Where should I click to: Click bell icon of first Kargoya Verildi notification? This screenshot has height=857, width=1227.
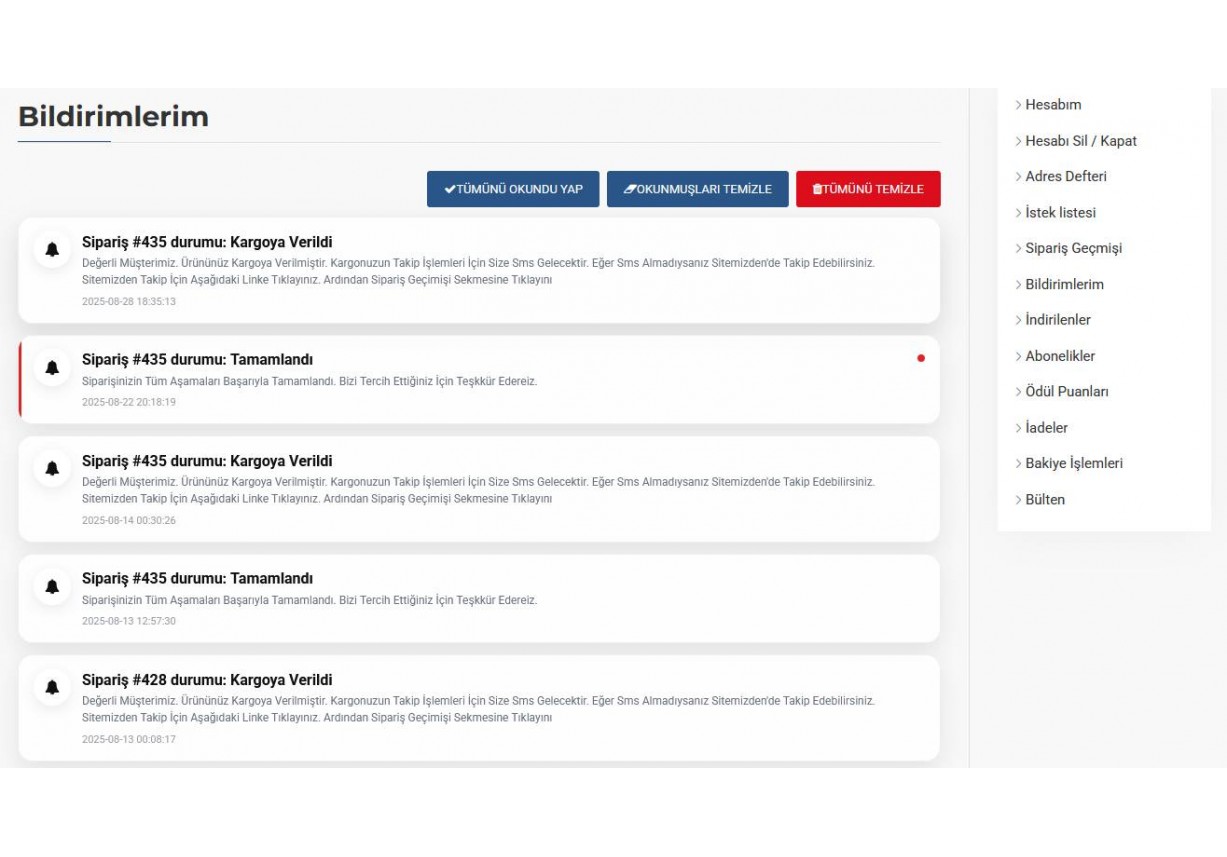click(x=52, y=249)
